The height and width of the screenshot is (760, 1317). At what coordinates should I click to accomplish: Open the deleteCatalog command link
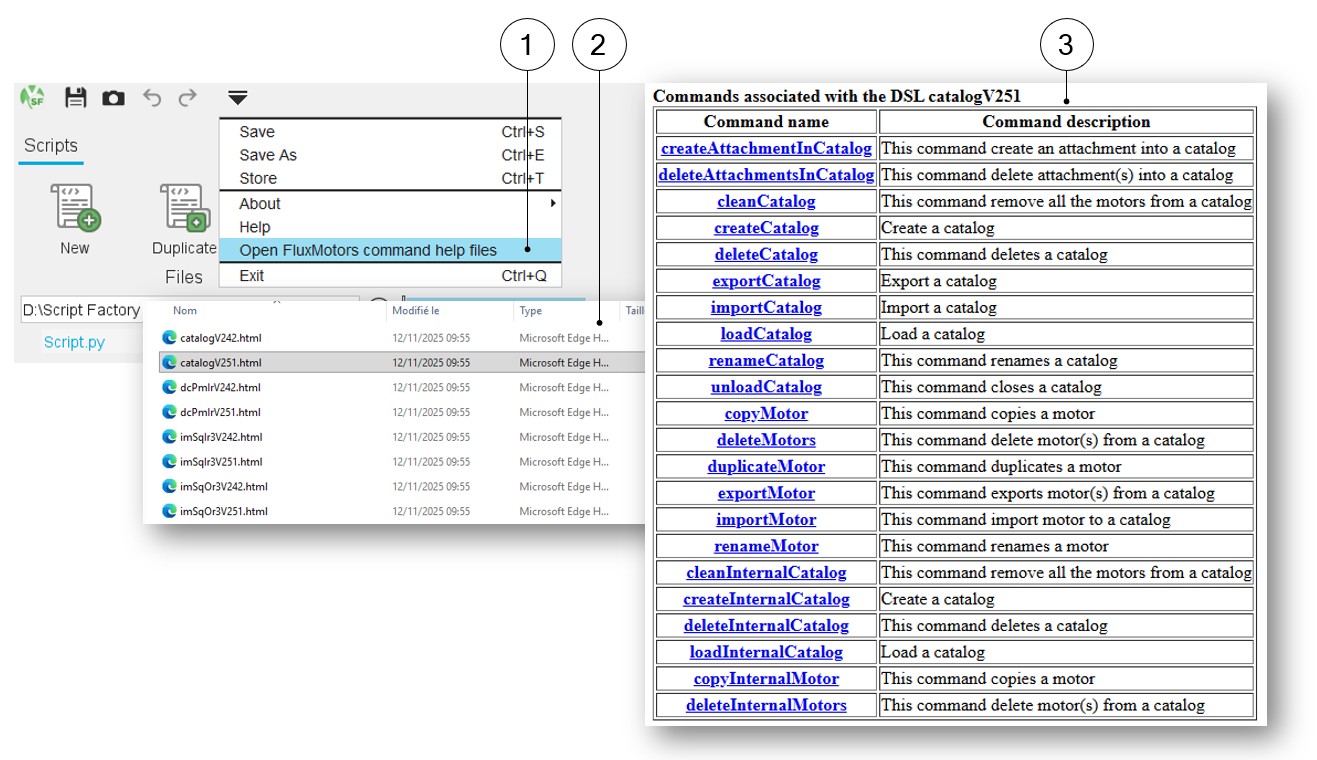pos(766,254)
